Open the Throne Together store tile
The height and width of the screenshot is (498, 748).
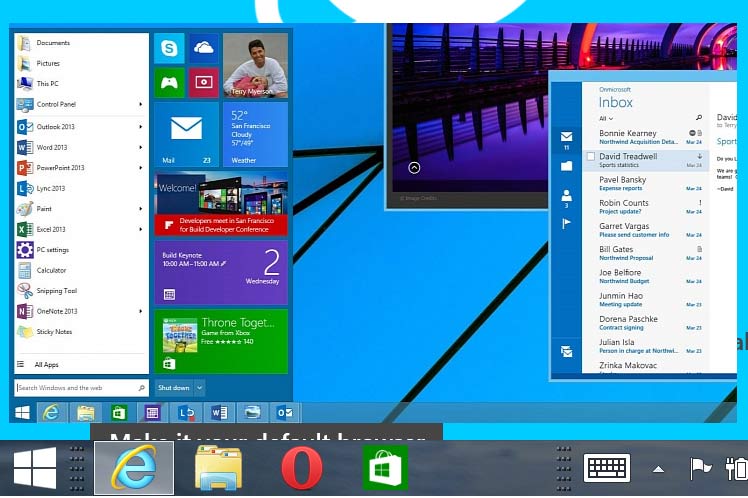221,342
